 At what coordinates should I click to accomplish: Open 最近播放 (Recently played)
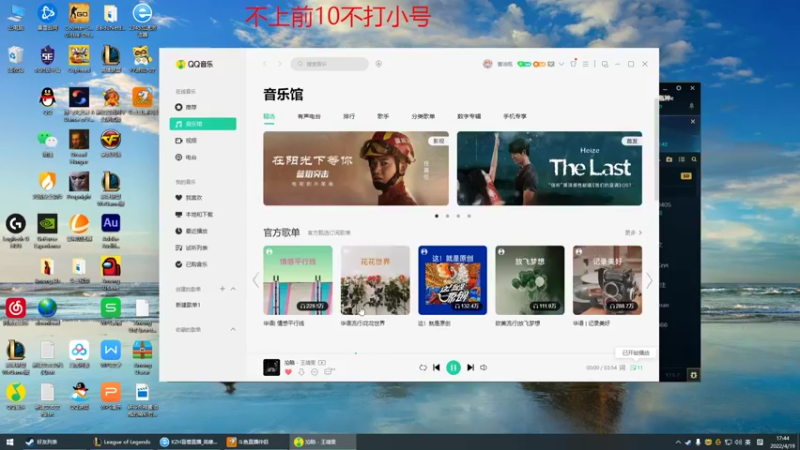coord(203,231)
